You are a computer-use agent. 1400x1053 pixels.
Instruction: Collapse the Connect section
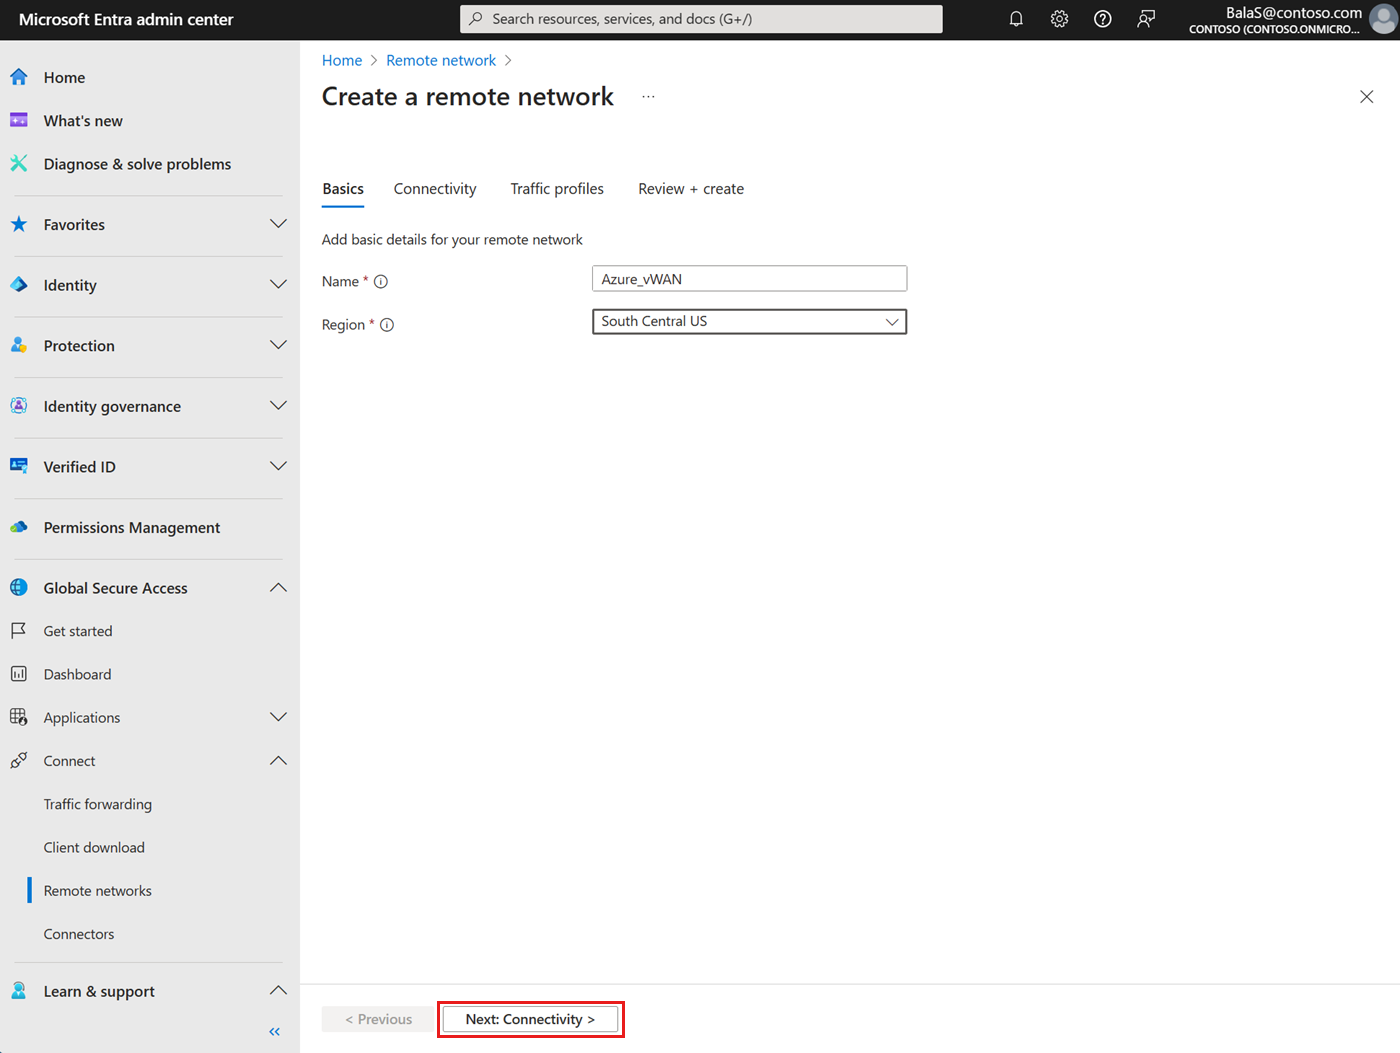(x=278, y=760)
